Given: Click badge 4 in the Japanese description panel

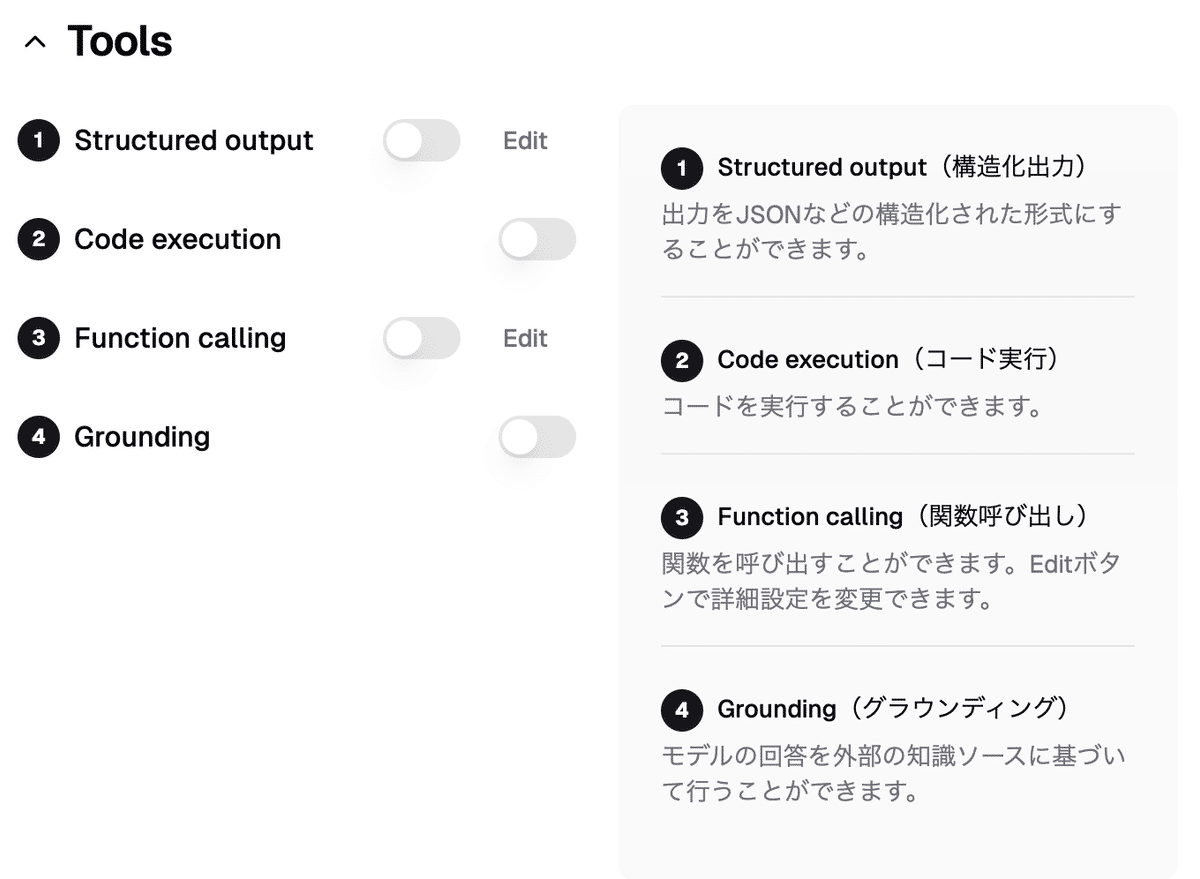Looking at the screenshot, I should coord(682,710).
